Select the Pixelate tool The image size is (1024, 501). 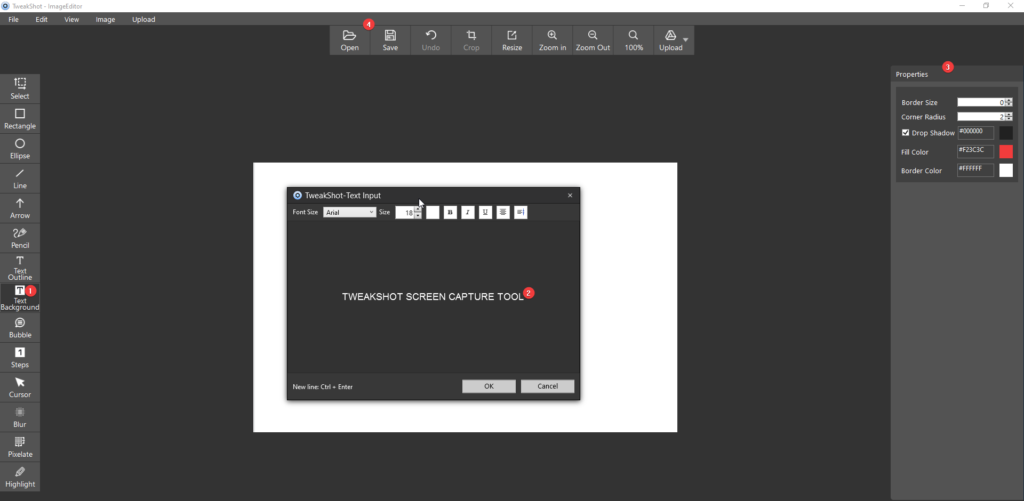coord(20,447)
